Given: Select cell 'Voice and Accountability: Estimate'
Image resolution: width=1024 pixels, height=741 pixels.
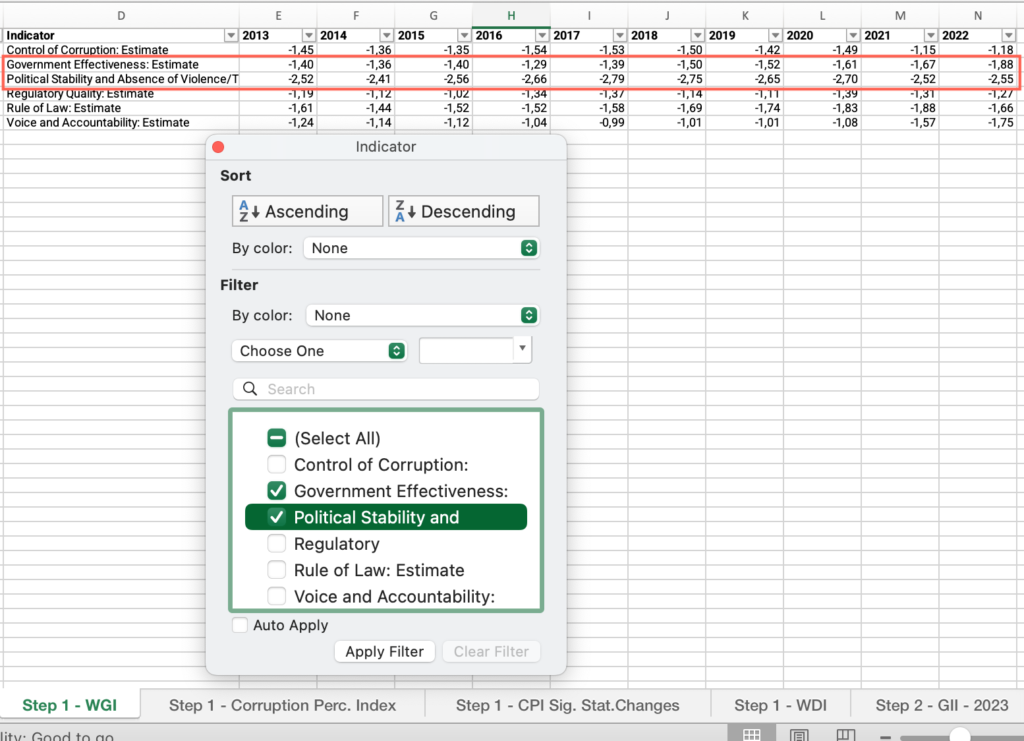Looking at the screenshot, I should point(121,122).
